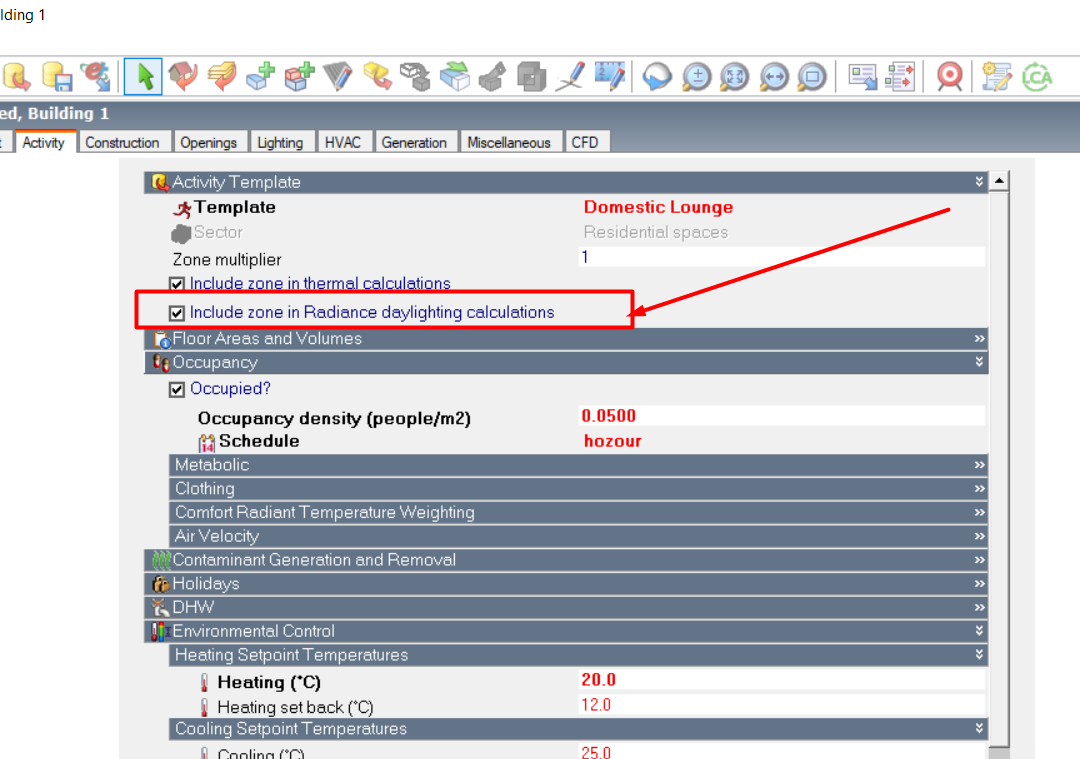Click the house icon with red arrow

pos(183,76)
